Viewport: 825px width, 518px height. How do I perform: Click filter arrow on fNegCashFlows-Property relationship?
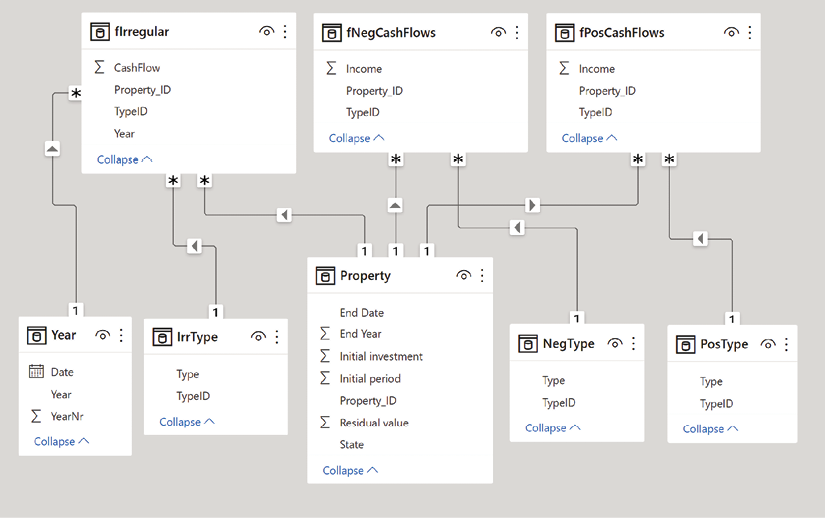click(396, 206)
